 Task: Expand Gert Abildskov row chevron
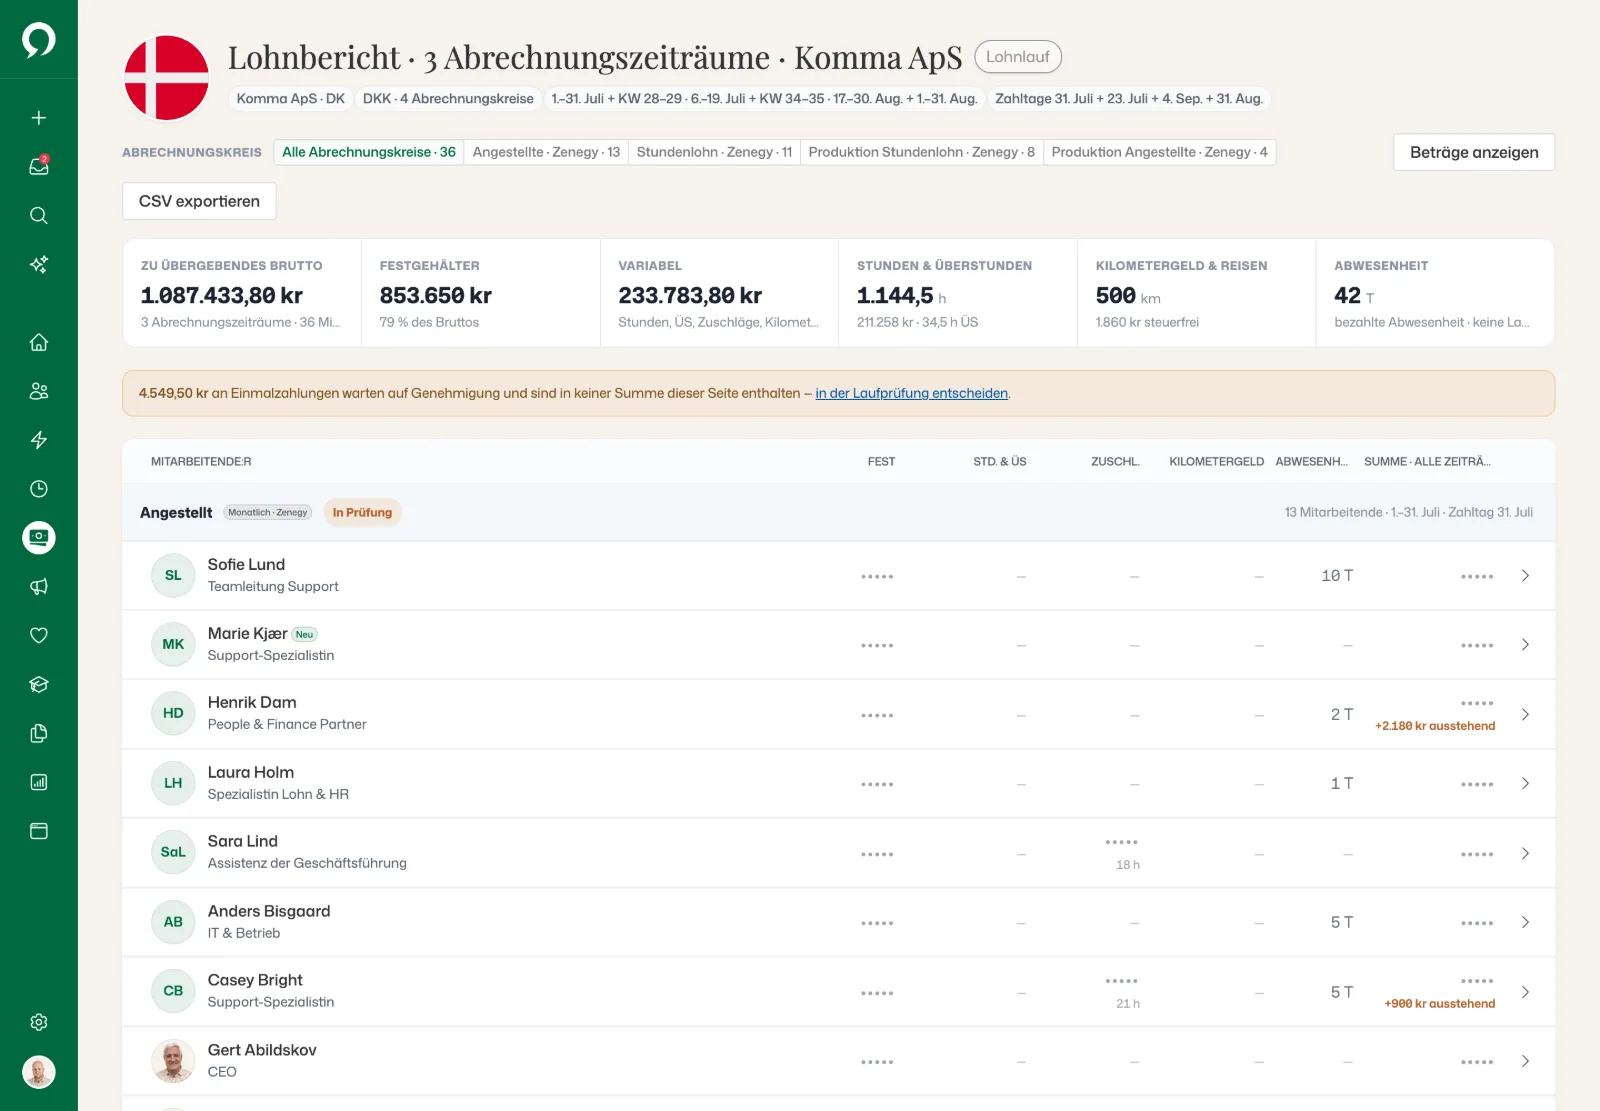[1525, 1061]
